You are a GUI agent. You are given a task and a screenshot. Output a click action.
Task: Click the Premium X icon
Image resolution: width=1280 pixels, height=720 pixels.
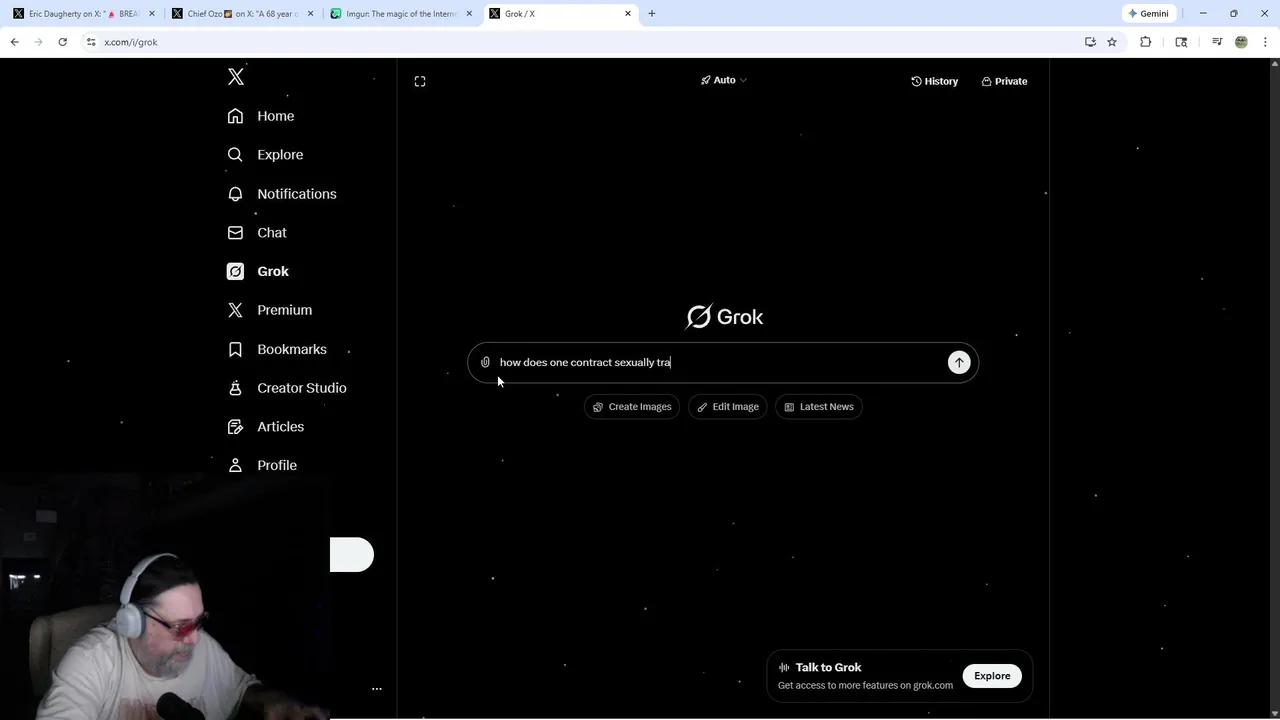tap(235, 310)
